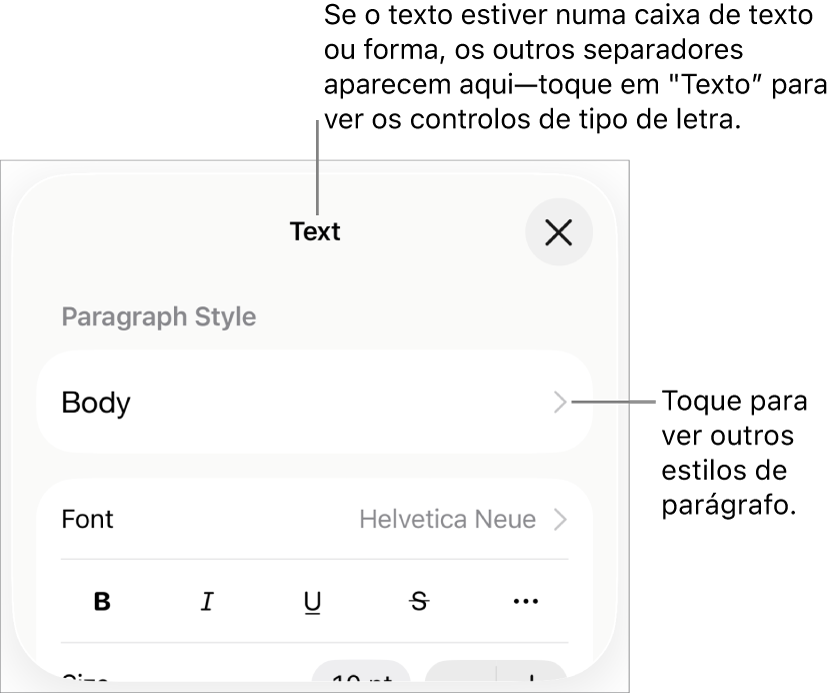Italicize the selected text
838x694 pixels.
pos(206,601)
